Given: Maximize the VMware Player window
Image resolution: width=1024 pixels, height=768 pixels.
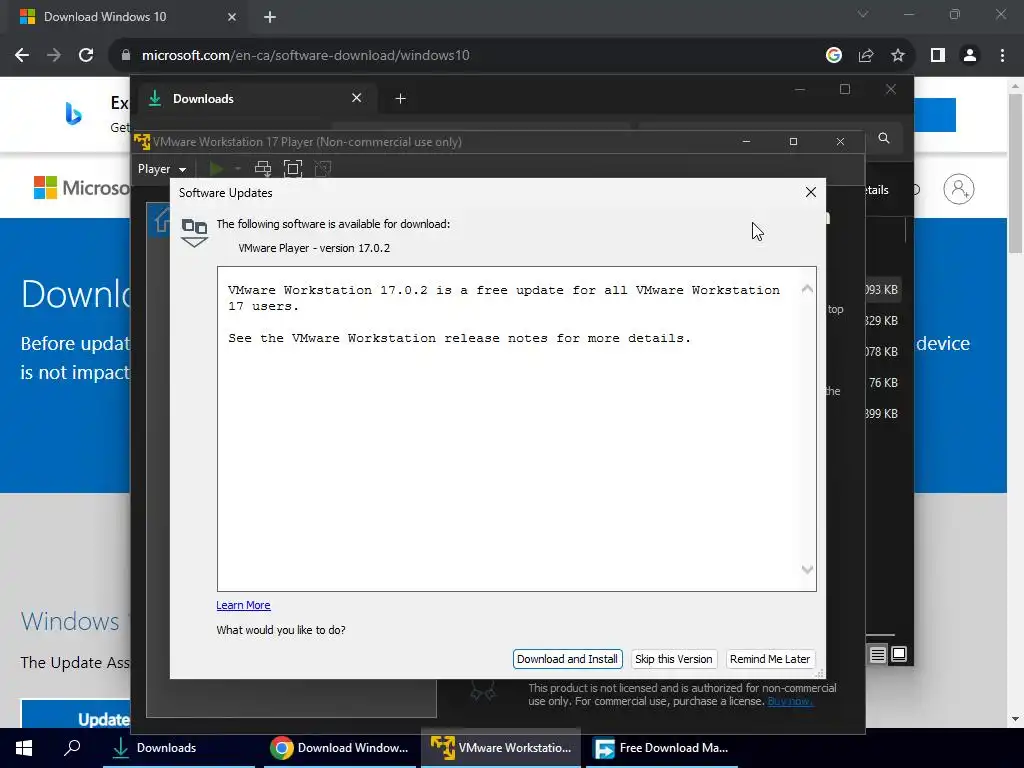Looking at the screenshot, I should (793, 142).
